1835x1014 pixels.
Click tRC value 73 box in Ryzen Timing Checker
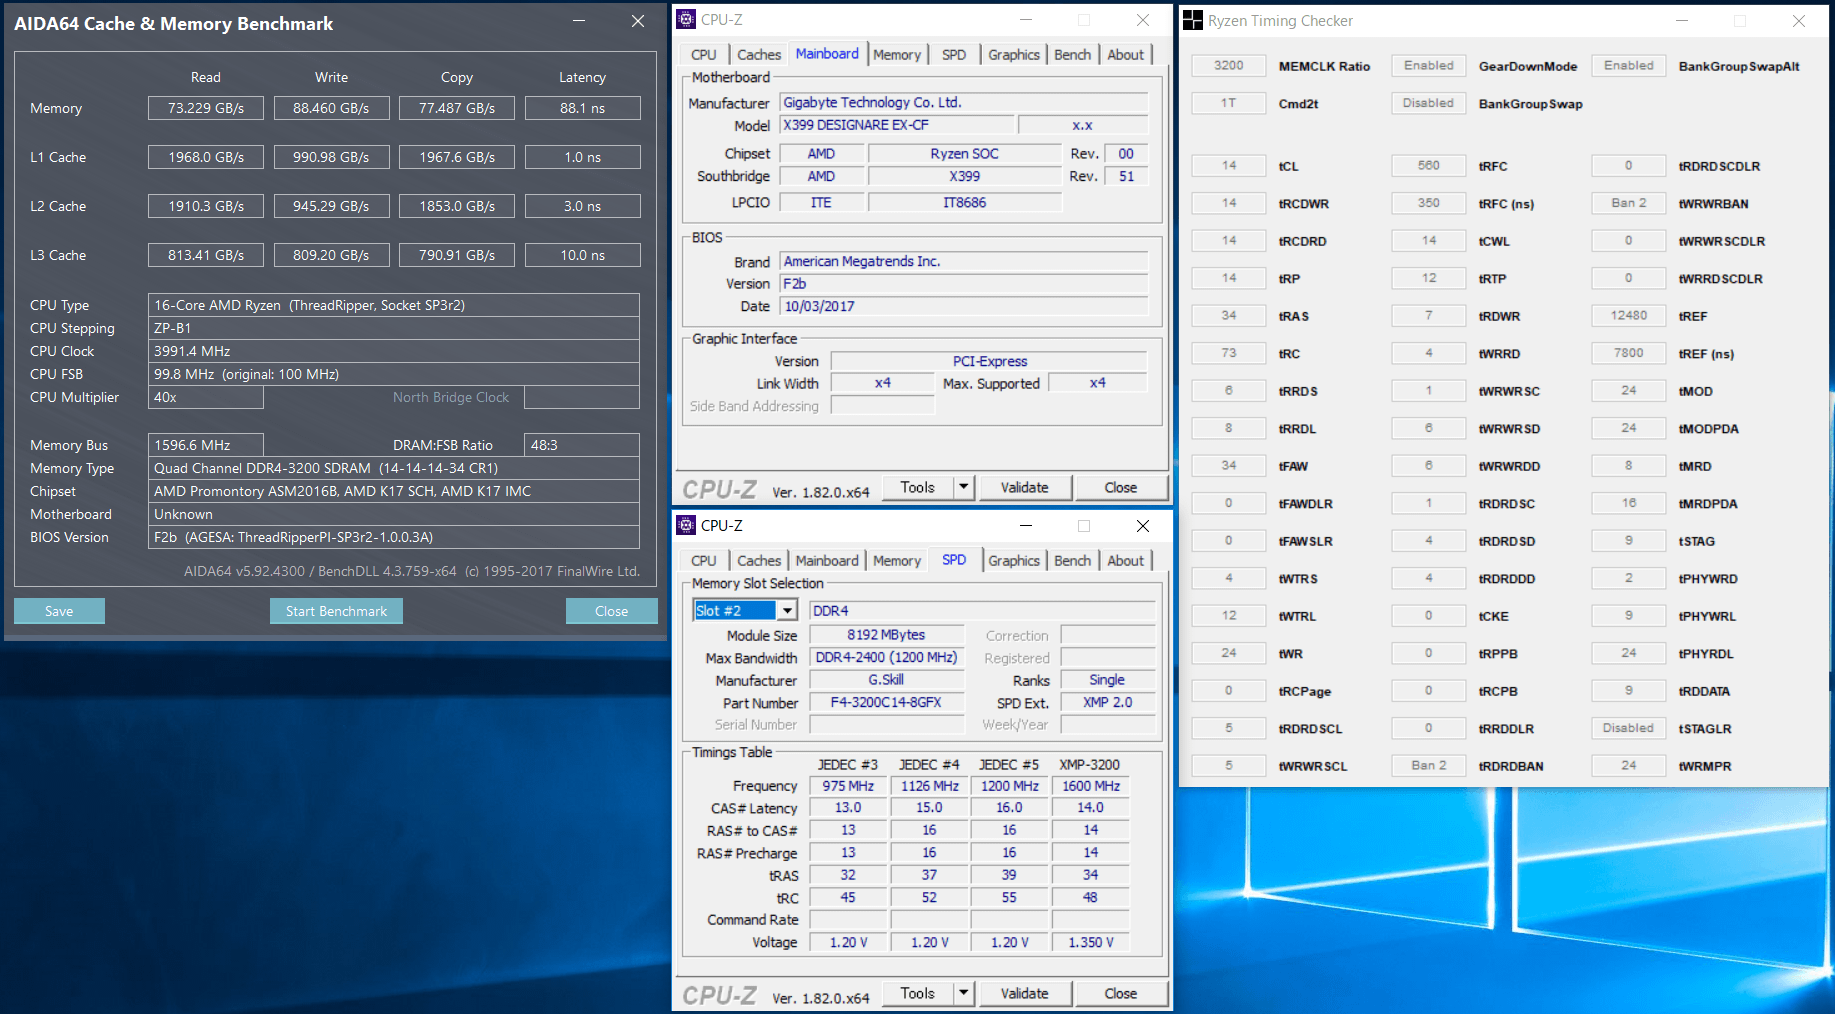tap(1229, 353)
